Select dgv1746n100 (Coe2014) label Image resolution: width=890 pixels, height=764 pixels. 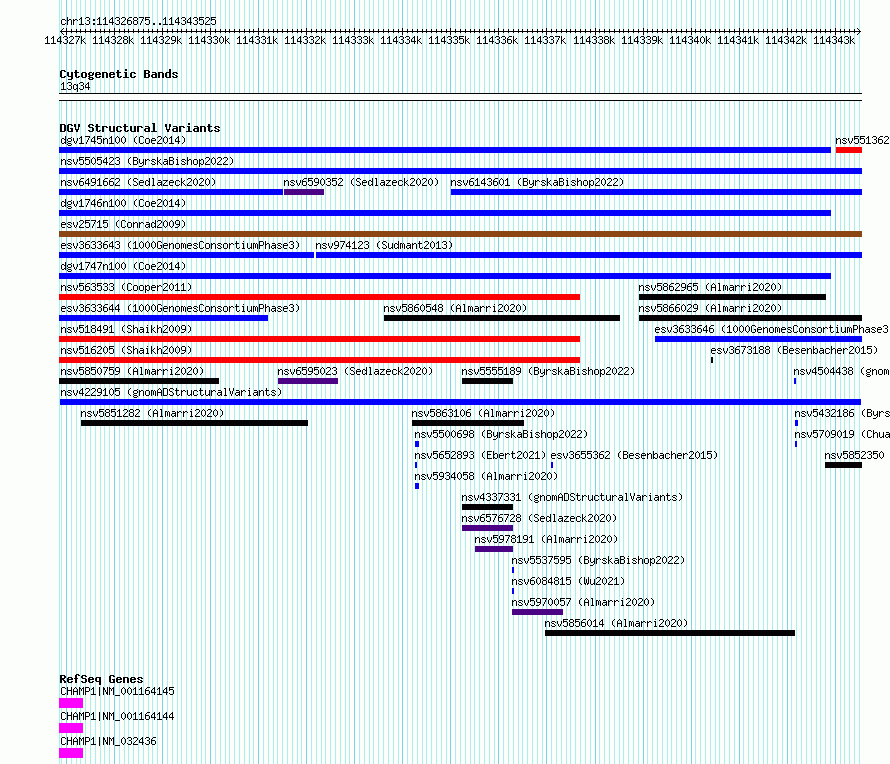point(123,203)
